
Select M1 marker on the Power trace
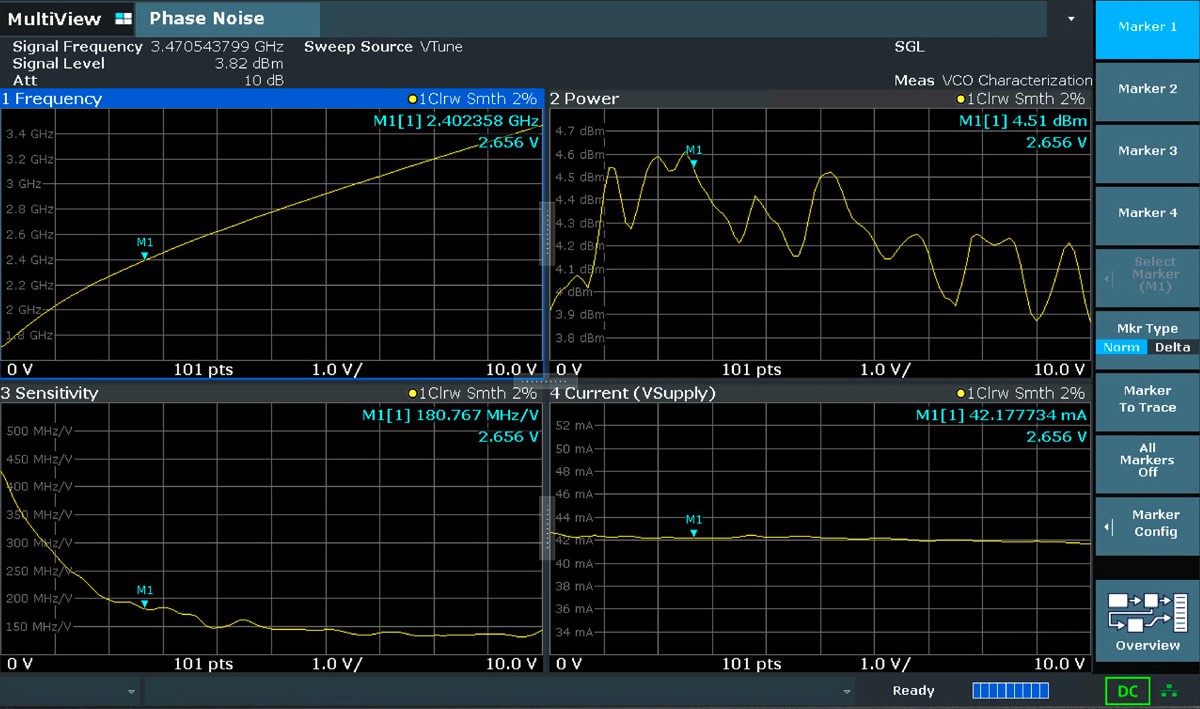pyautogui.click(x=693, y=163)
